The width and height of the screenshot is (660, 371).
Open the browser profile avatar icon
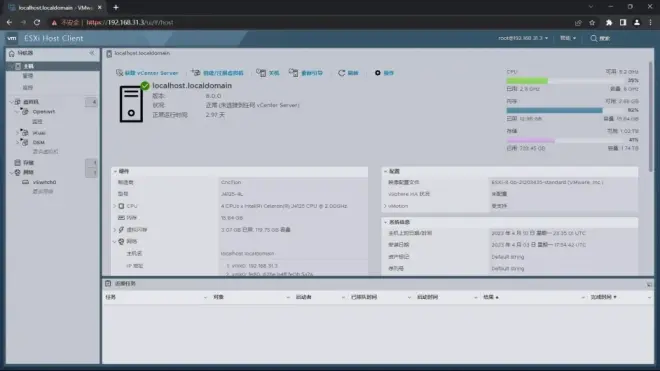tap(637, 22)
